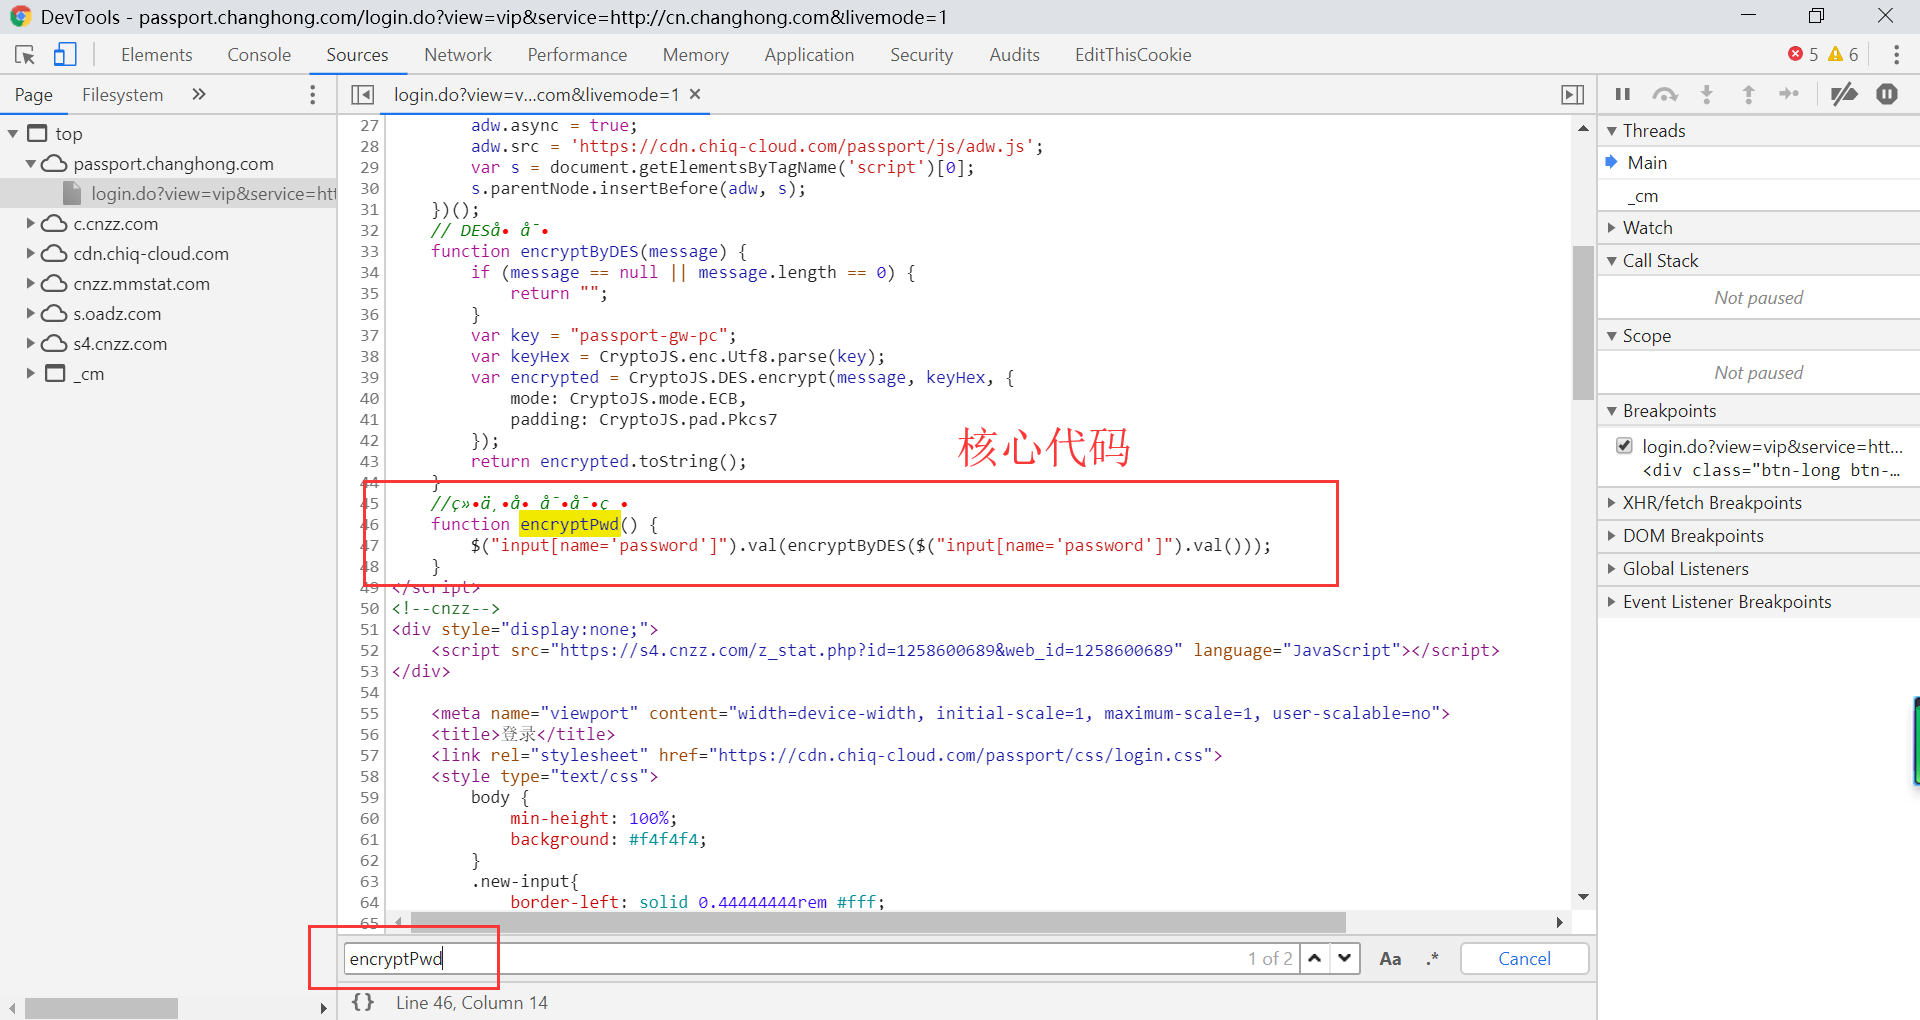Click the Step debugger button

1789,94
